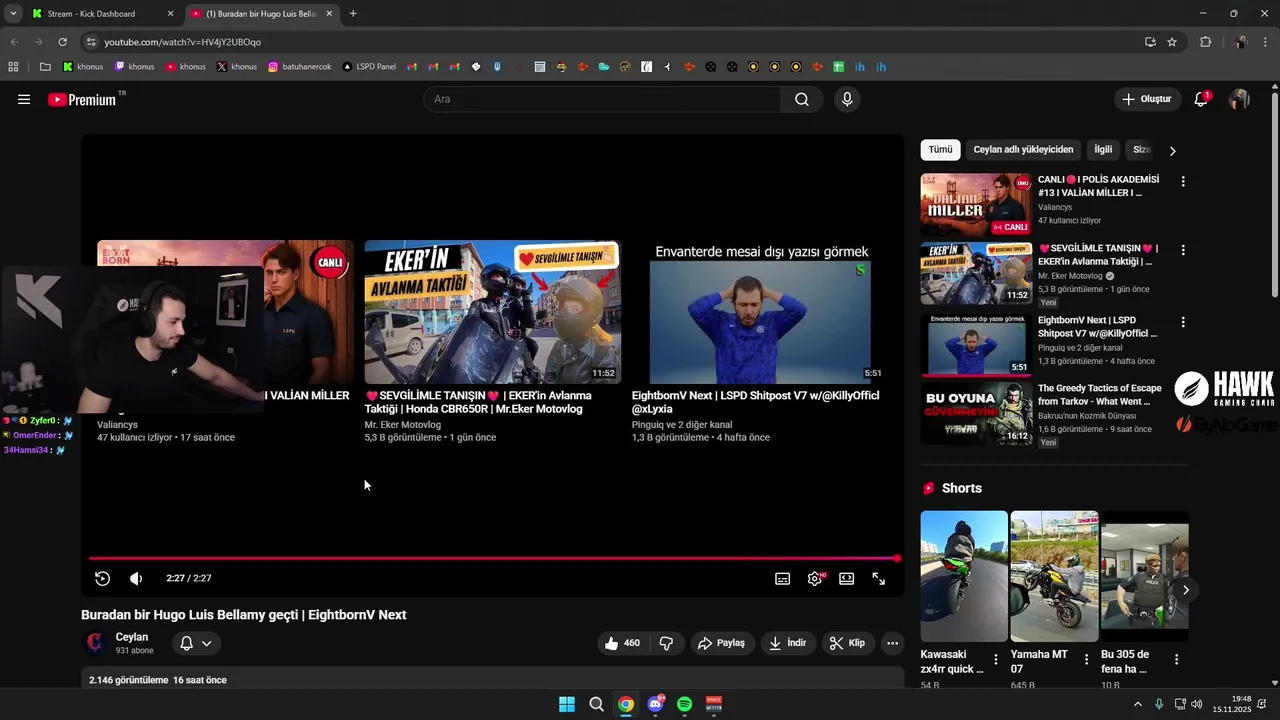This screenshot has height=720, width=1280.
Task: Dislike the video
Action: point(666,643)
